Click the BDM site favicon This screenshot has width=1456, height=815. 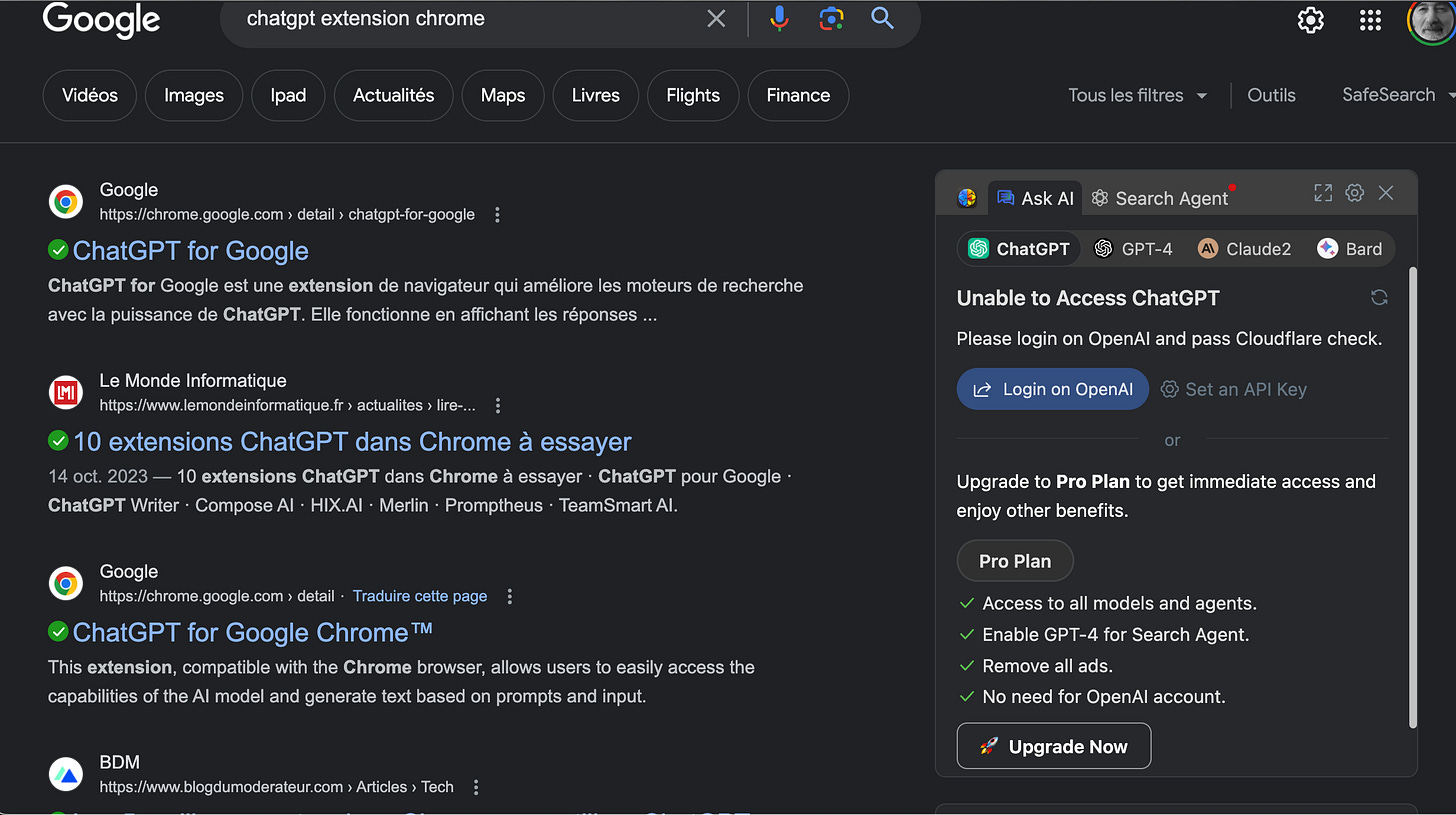(66, 775)
